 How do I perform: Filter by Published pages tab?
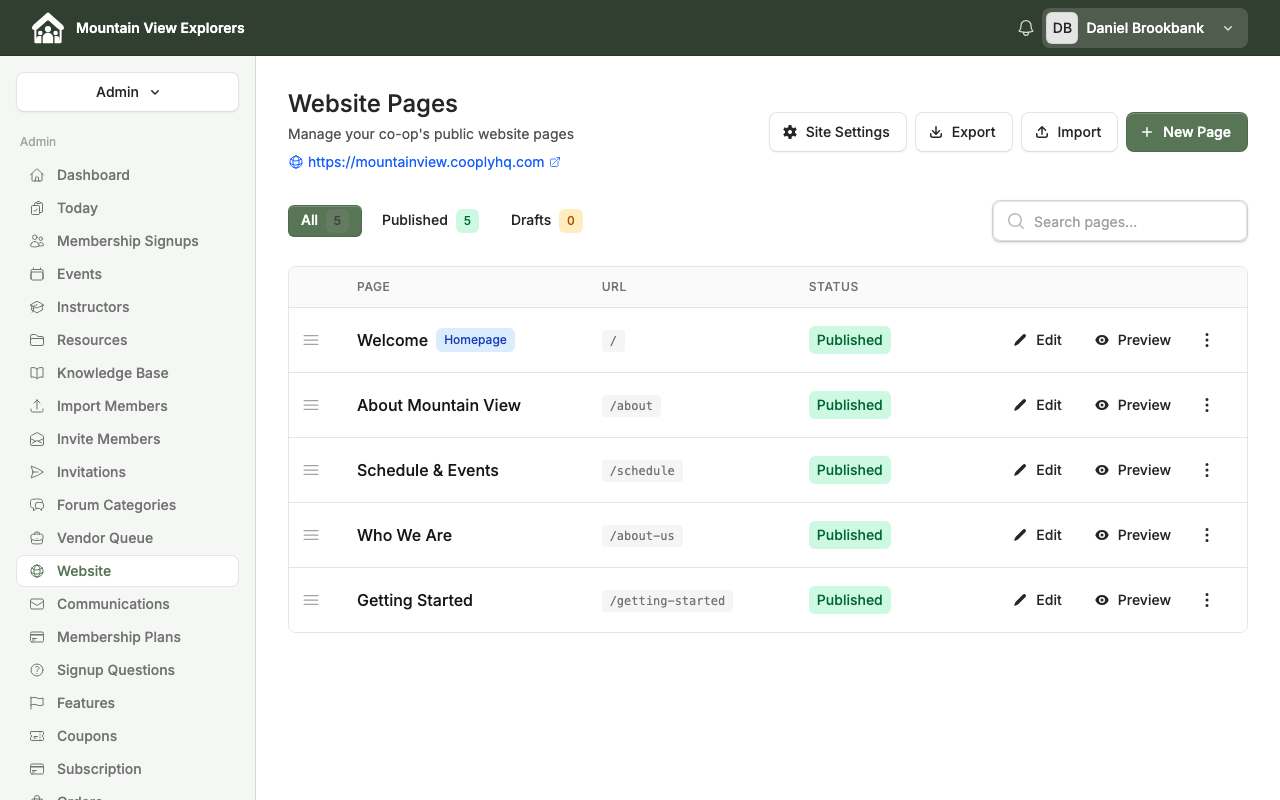(430, 221)
